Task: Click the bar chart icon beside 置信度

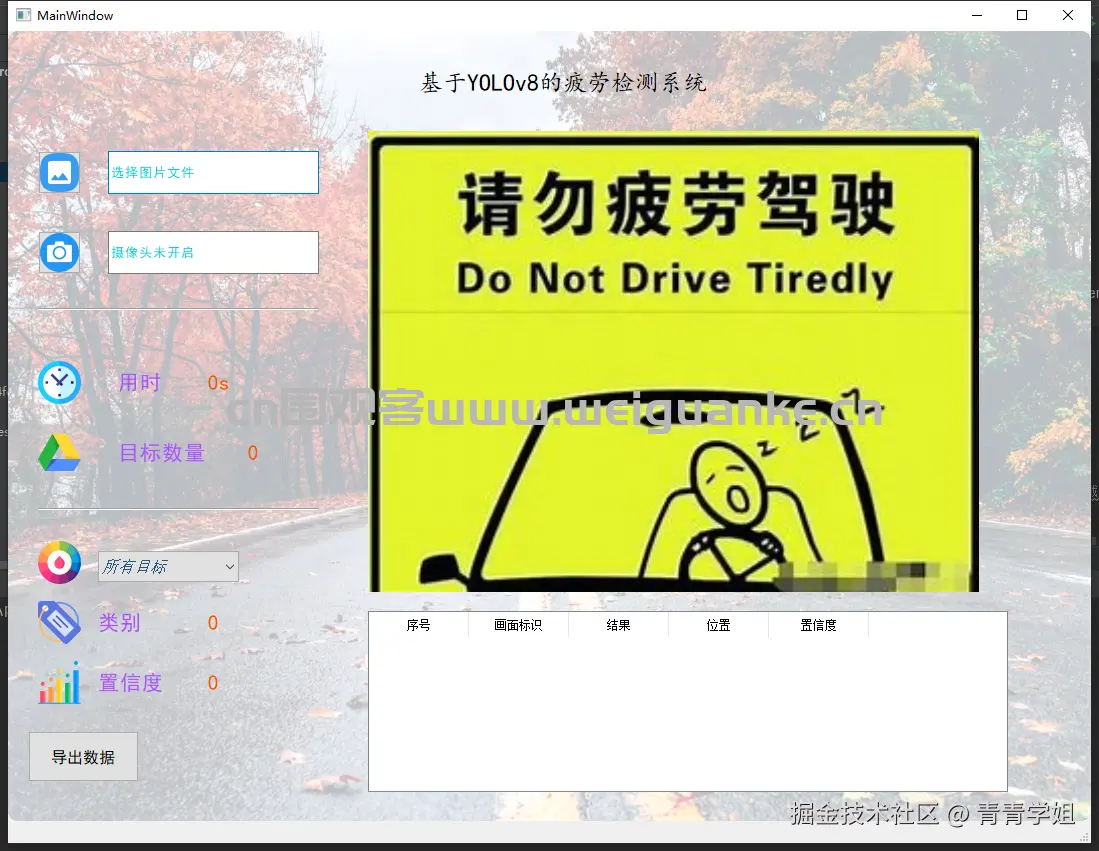Action: (x=59, y=682)
